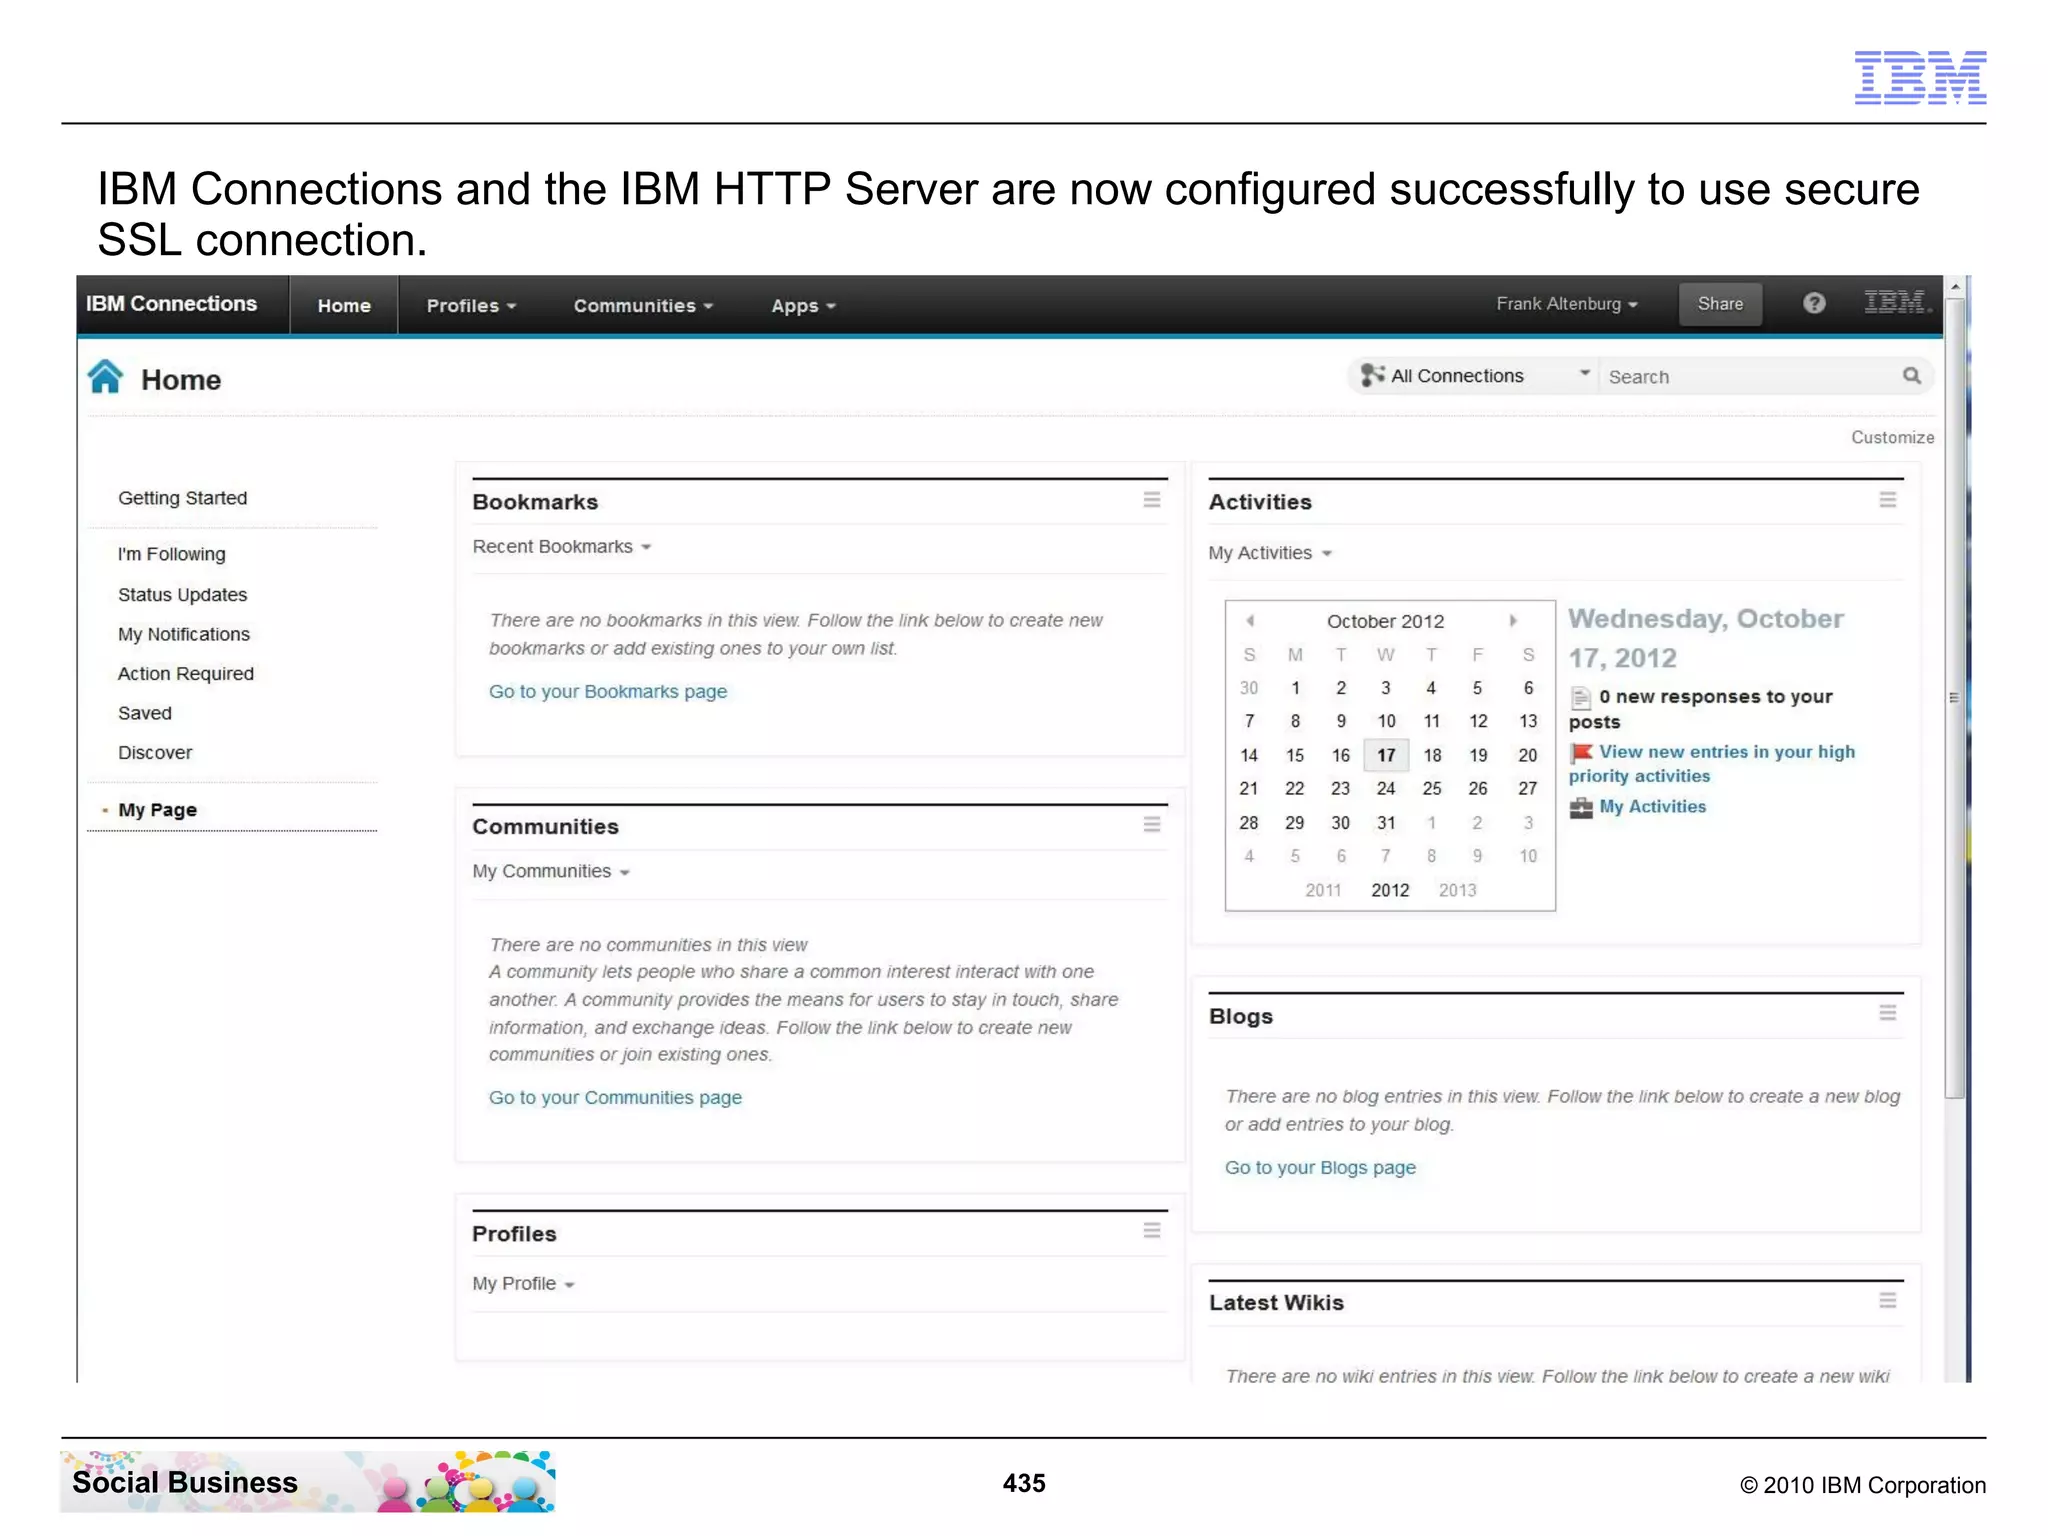This screenshot has height=1536, width=2048.
Task: Open the Latest Wikis widget actions menu icon
Action: point(1887,1301)
